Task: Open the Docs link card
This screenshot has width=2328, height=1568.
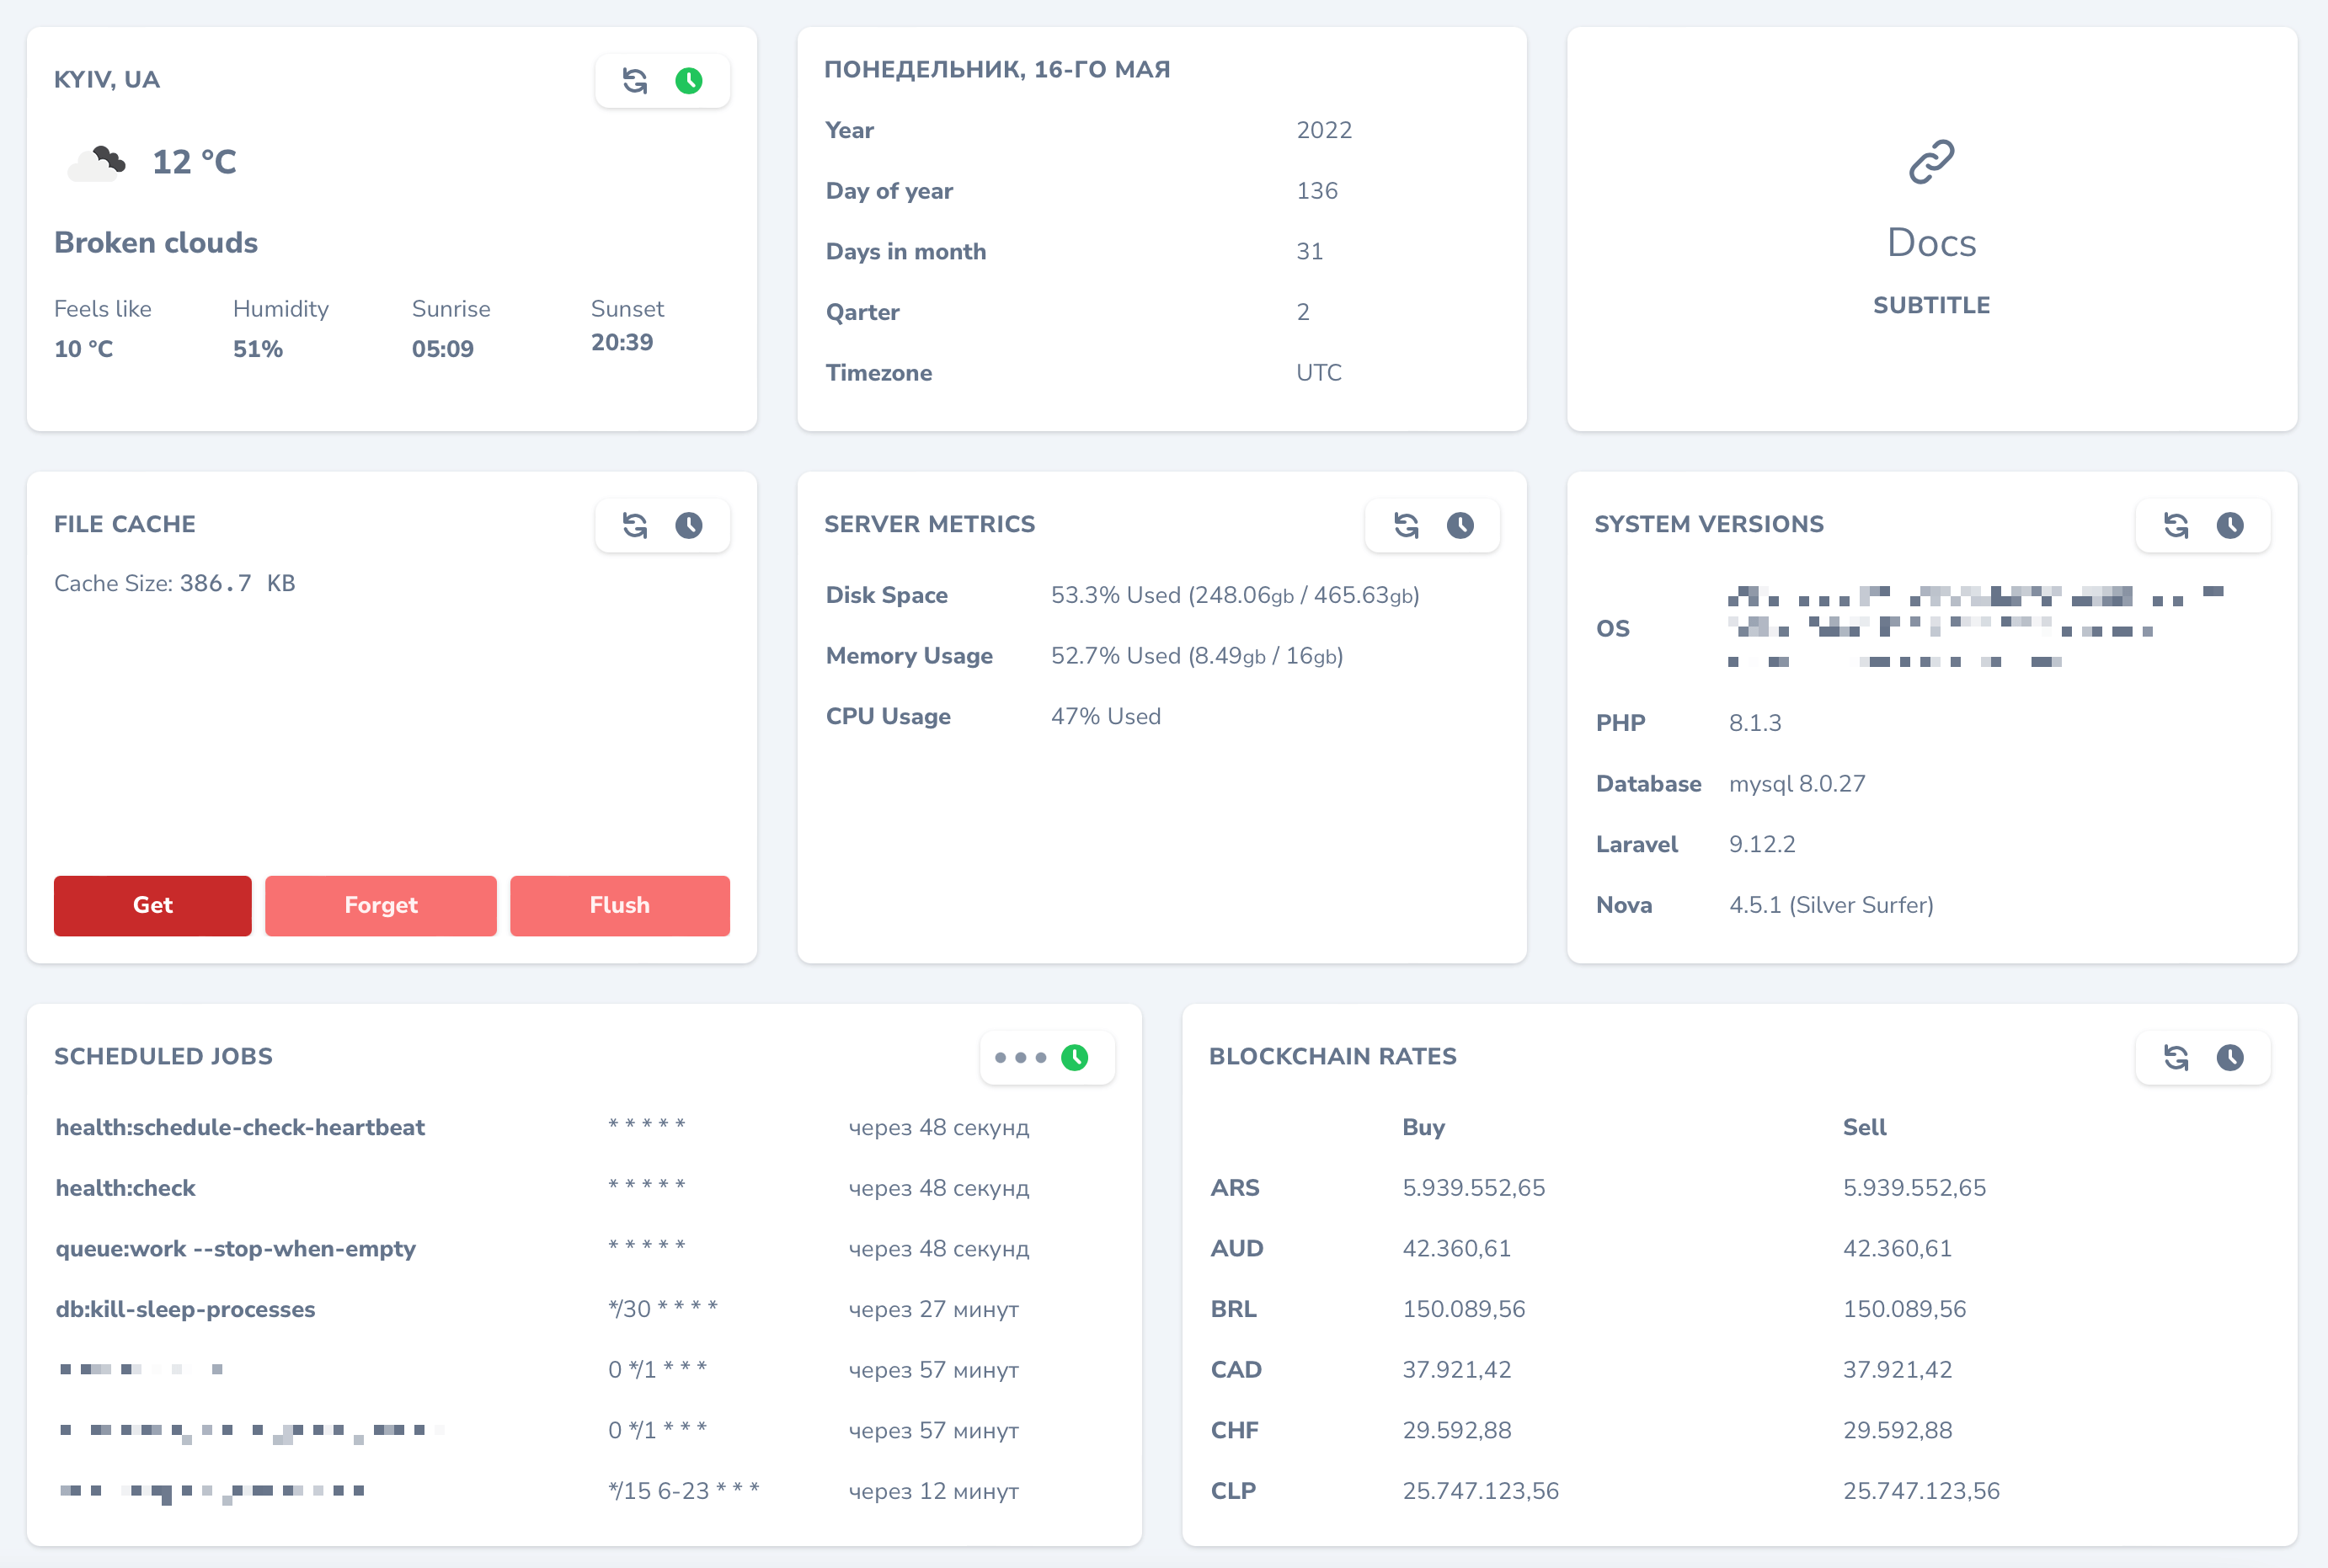Action: tap(1931, 243)
